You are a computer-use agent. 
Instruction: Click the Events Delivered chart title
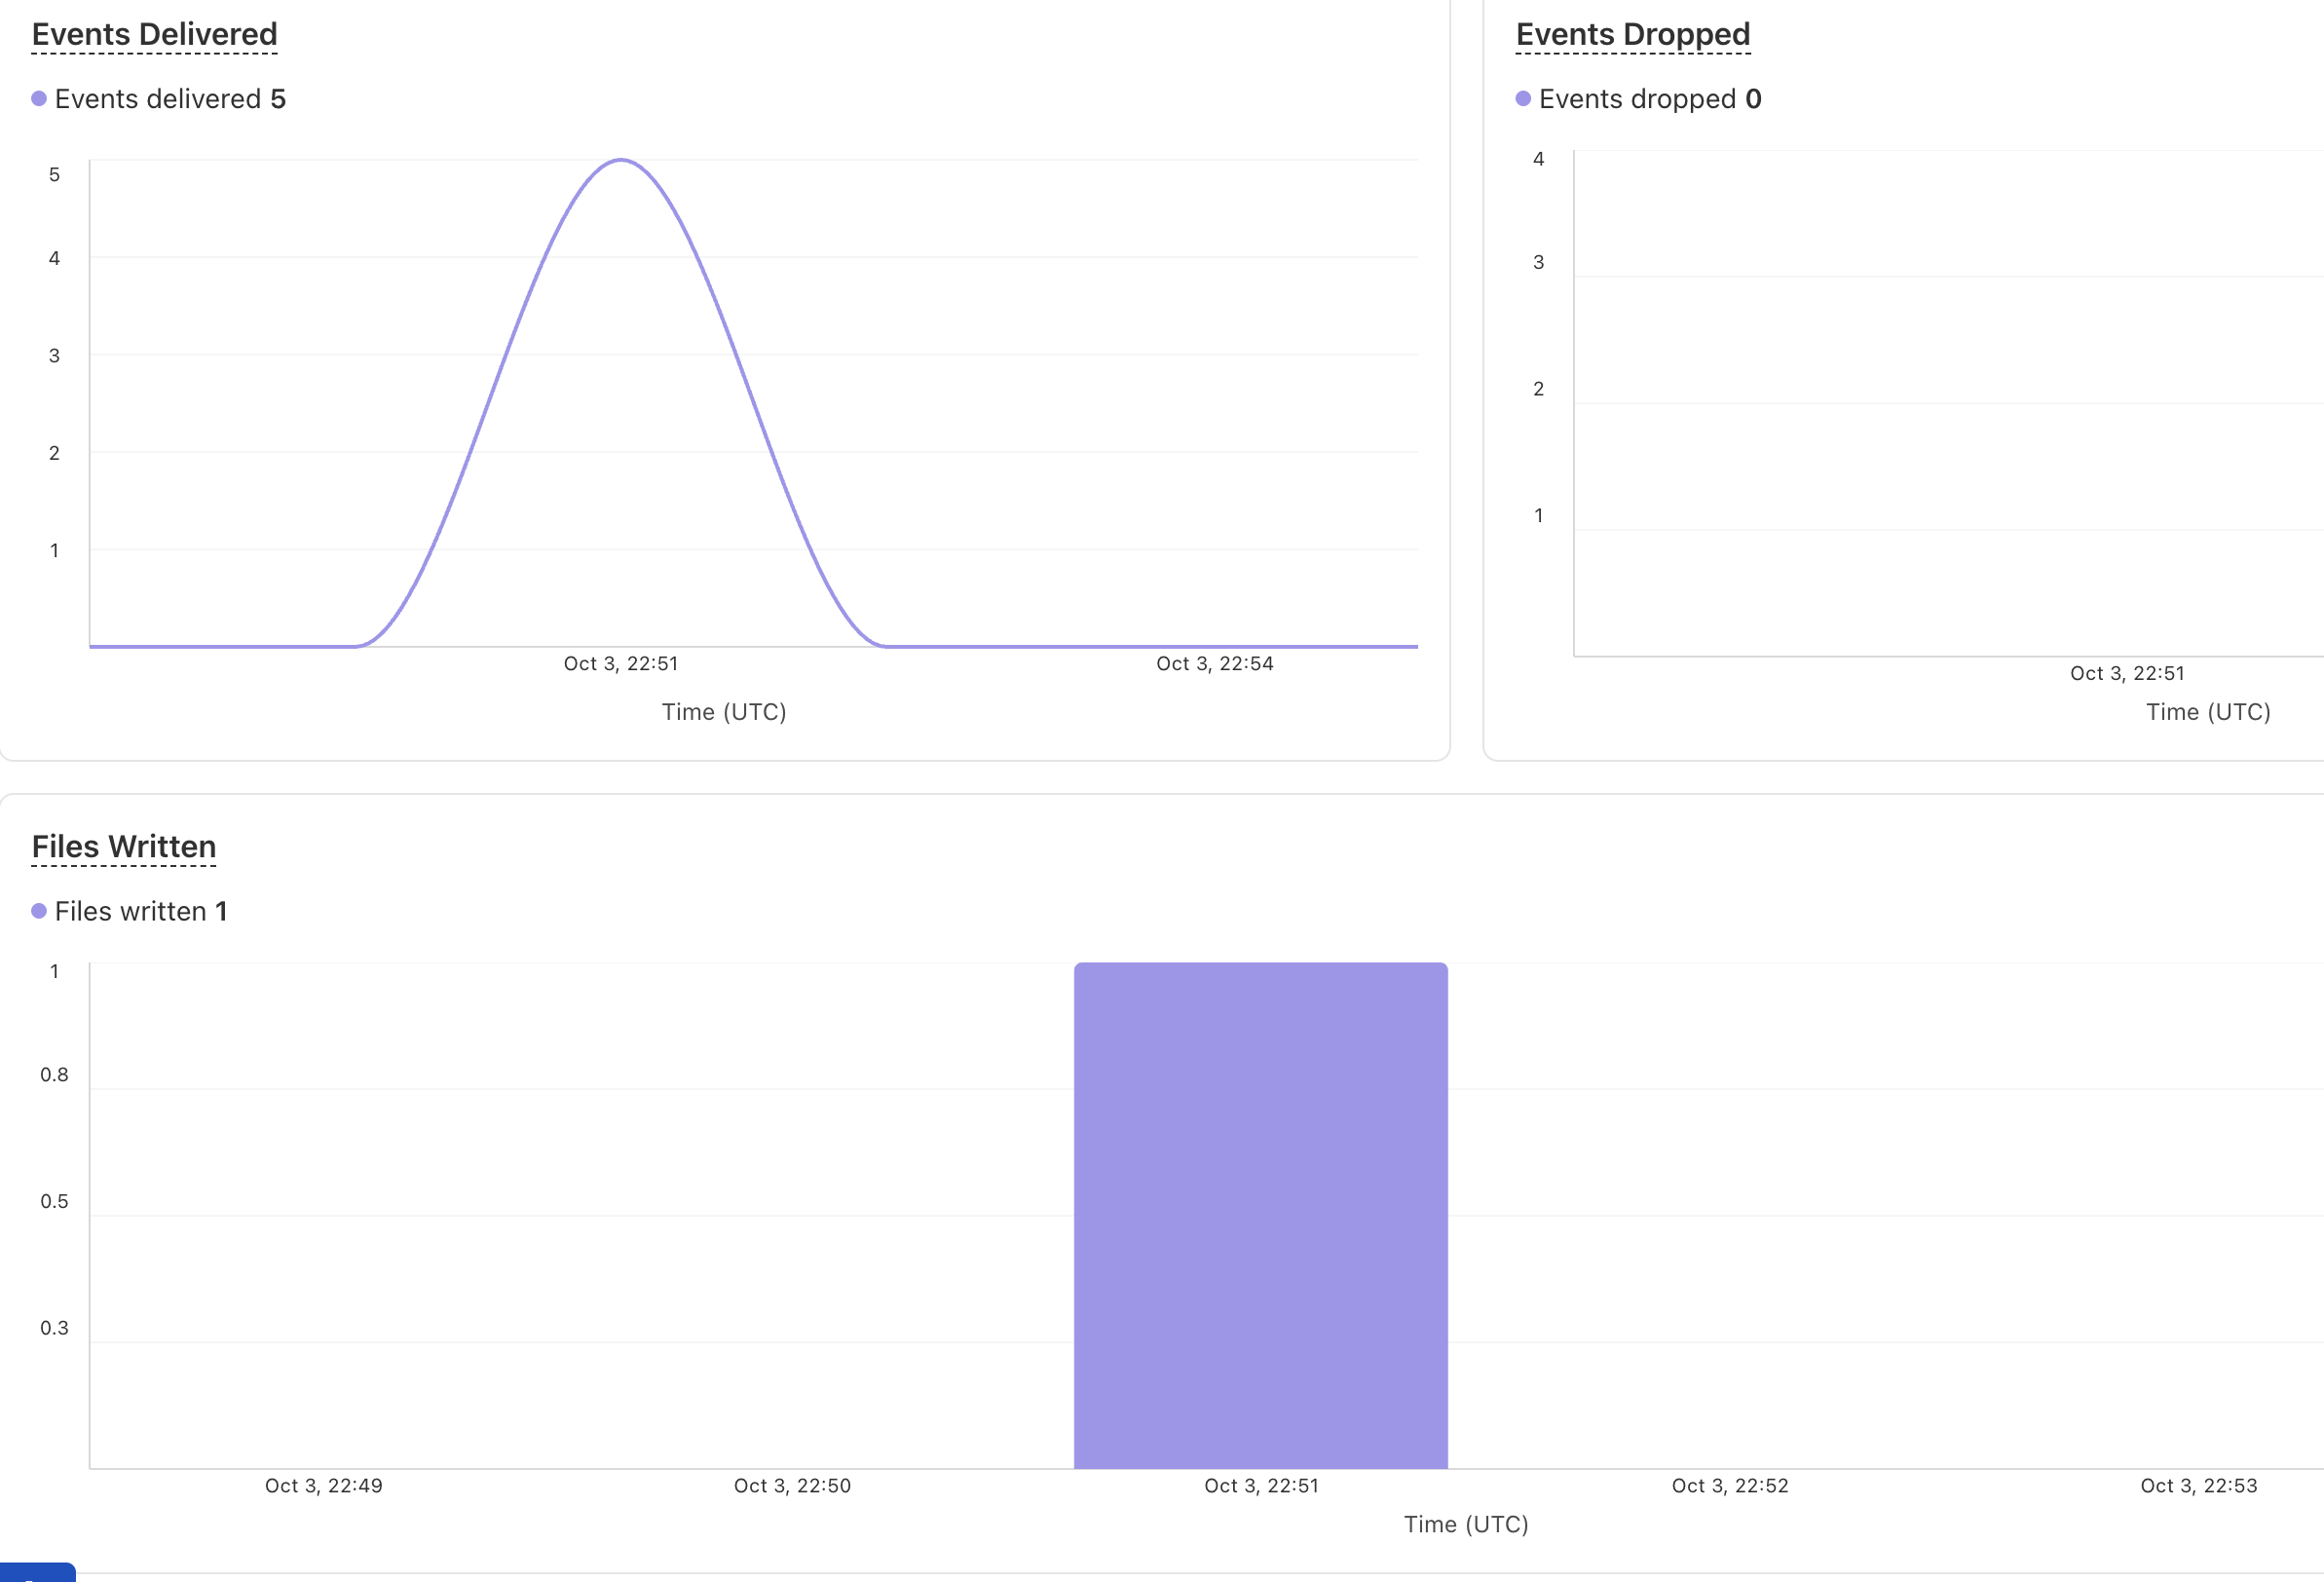pos(154,34)
